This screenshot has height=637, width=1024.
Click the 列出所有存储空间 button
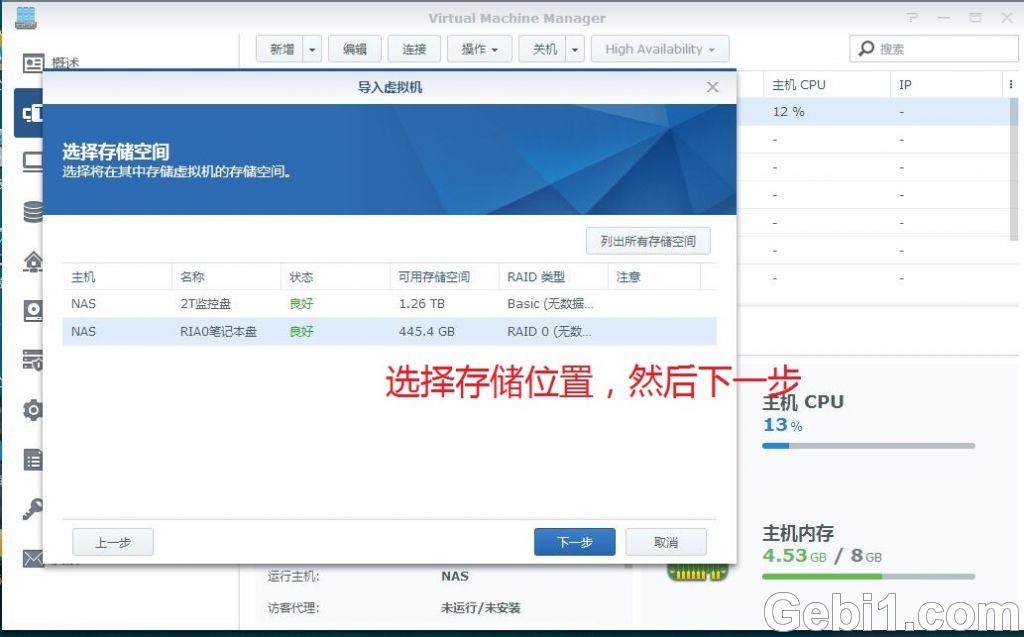pyautogui.click(x=647, y=240)
